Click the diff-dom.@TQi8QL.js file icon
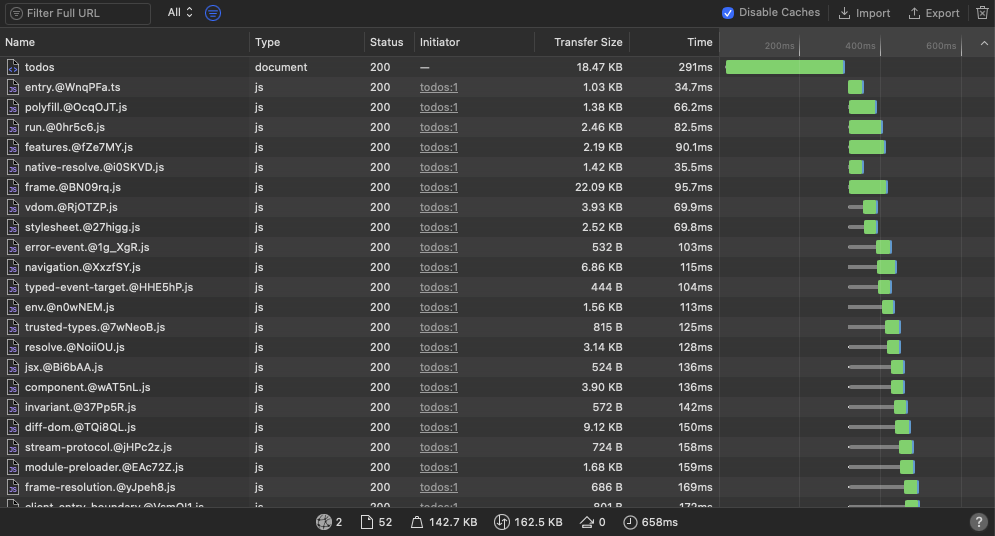The image size is (995, 536). pyautogui.click(x=13, y=427)
